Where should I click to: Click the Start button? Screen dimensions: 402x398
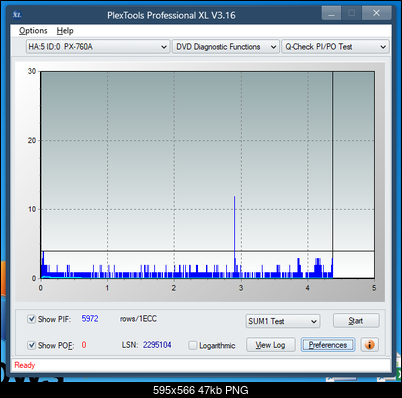click(356, 321)
